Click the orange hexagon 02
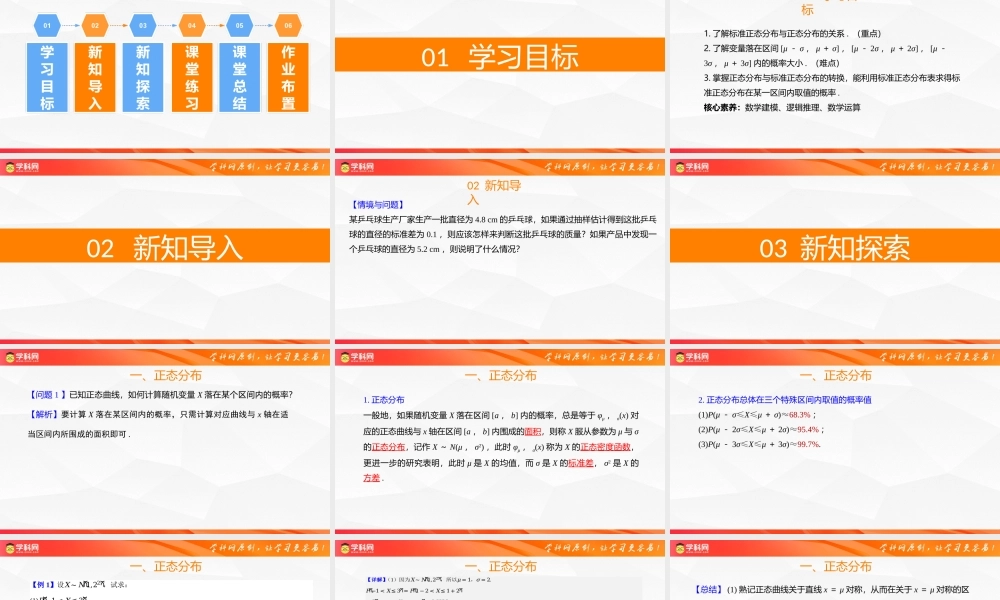 [95, 24]
